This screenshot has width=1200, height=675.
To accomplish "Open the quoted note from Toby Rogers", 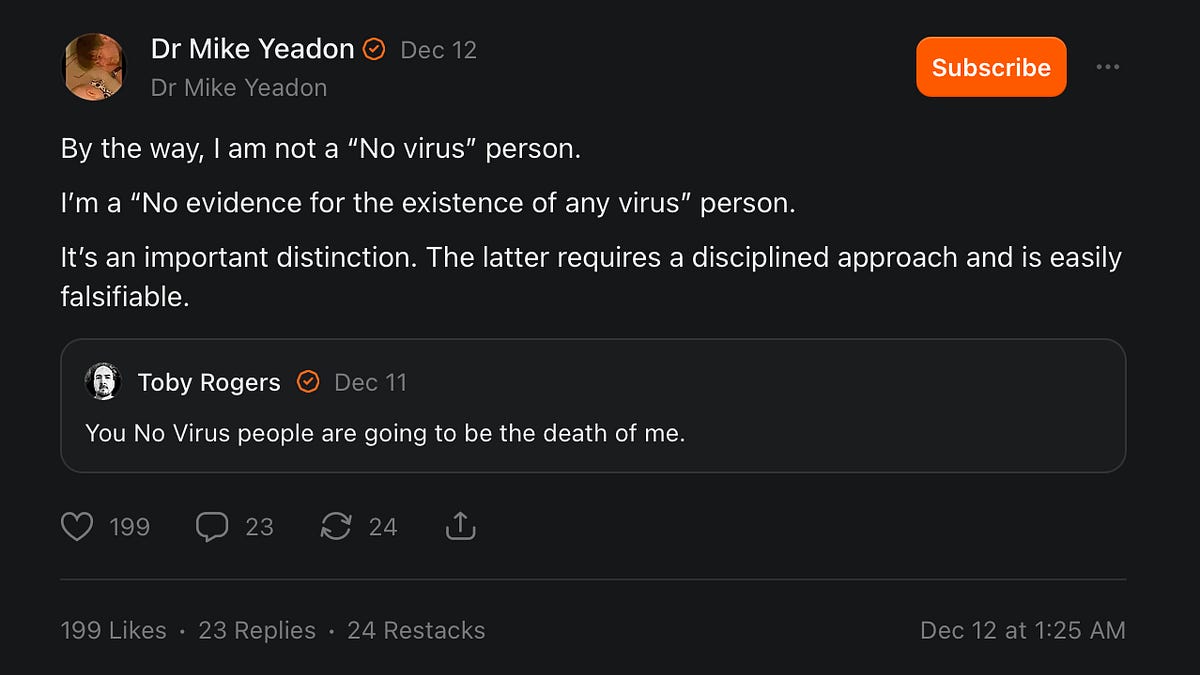I will coord(595,432).
